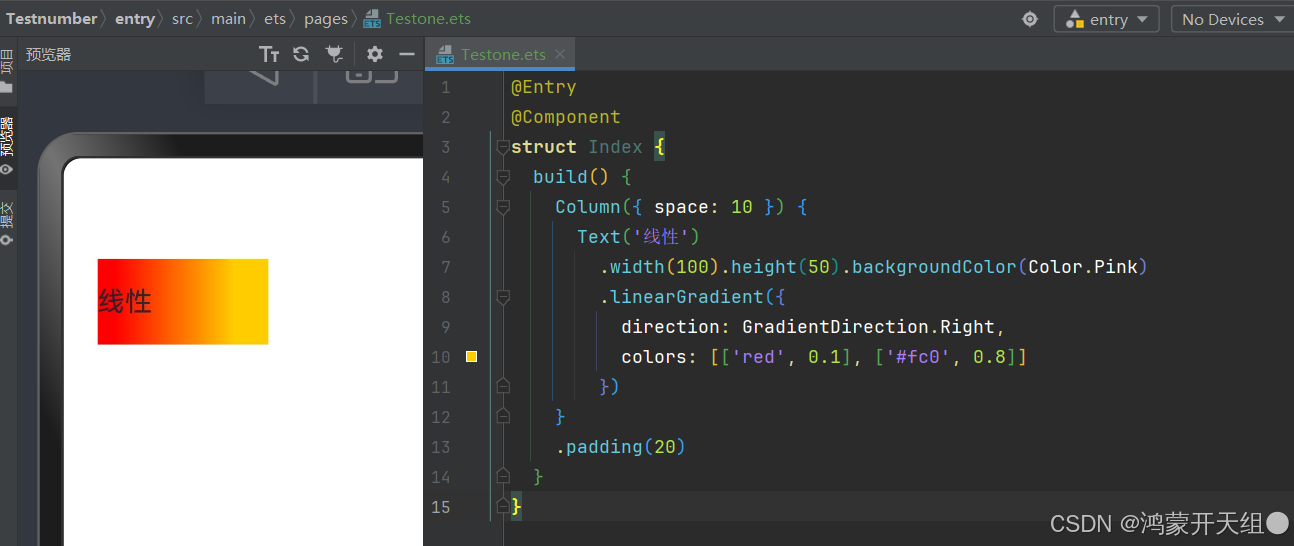Click the locate target icon near entry dropdown
Screen dimensions: 1294x546
[1030, 19]
